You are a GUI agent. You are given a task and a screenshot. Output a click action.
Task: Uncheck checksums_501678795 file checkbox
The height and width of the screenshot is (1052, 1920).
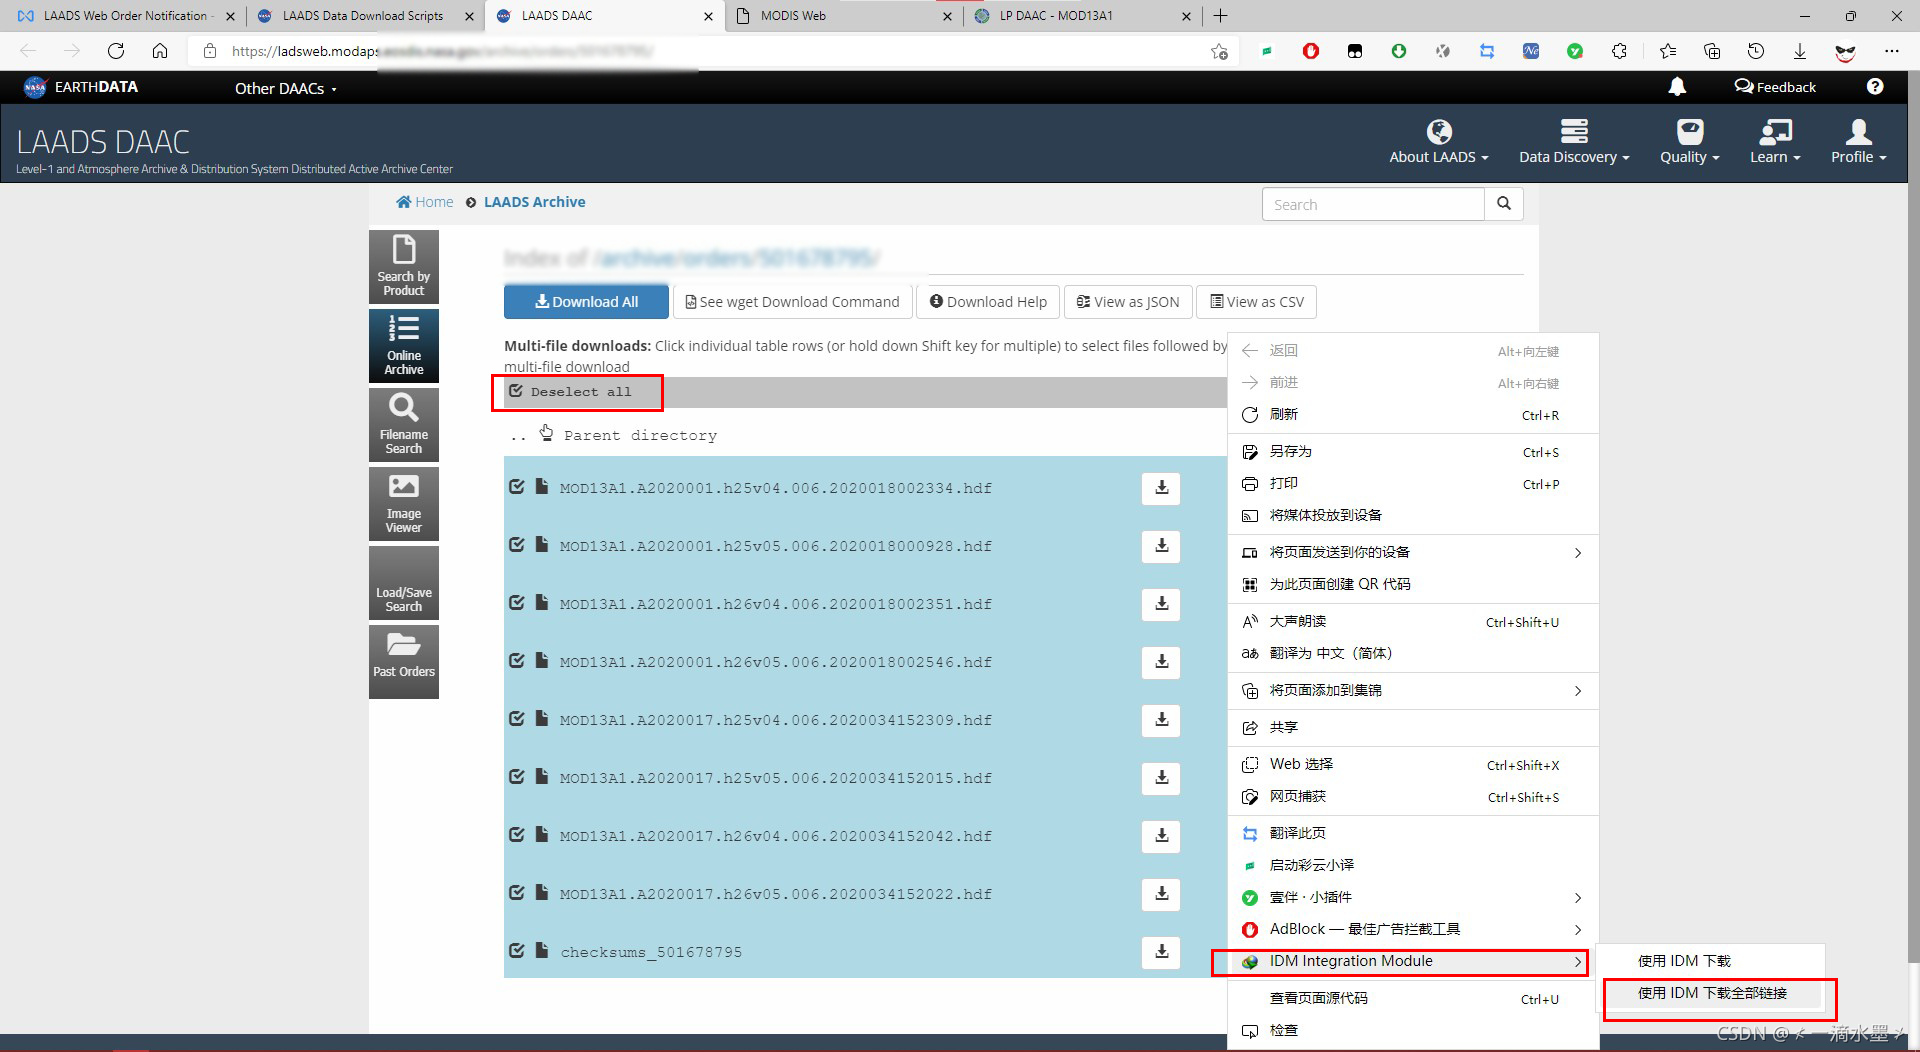coord(517,951)
